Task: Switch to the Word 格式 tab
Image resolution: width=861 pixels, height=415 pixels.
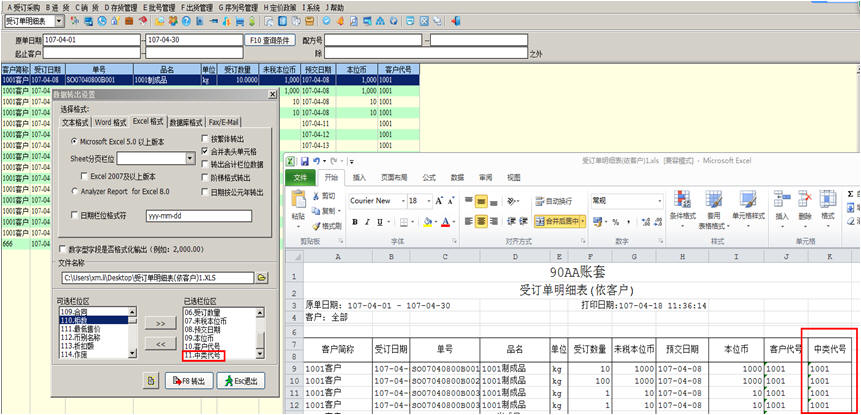Action: [x=110, y=122]
